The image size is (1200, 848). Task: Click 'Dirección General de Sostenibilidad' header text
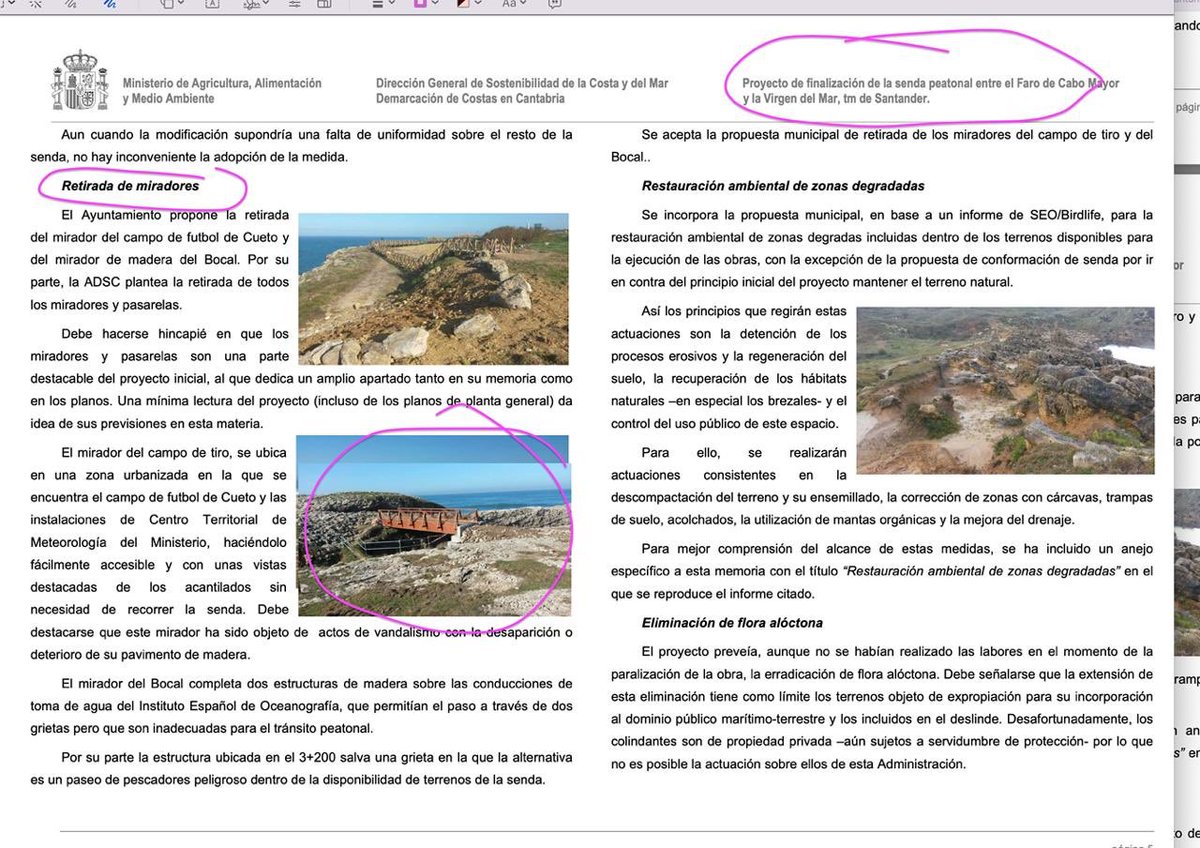[x=522, y=83]
